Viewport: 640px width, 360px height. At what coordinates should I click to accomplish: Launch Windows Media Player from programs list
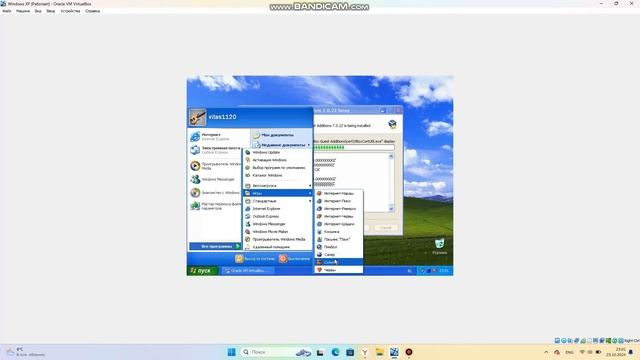[x=278, y=239]
